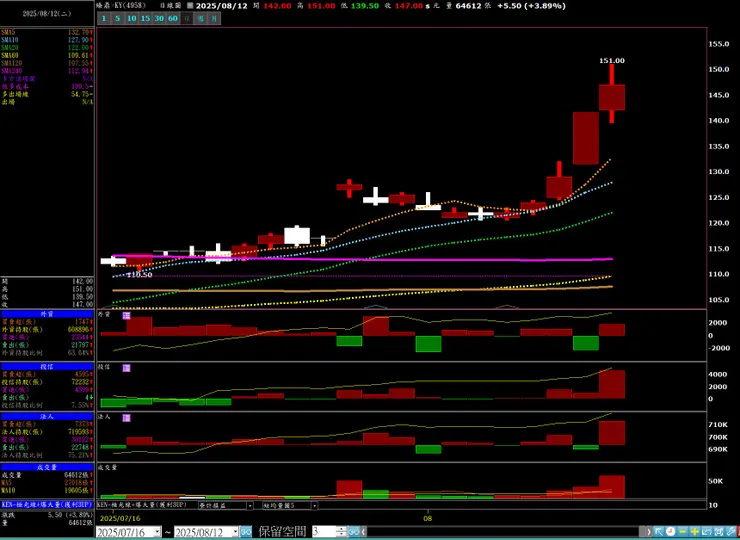Click the KEN-極光線+爆大量 blue label on left
Viewport: 740px width, 540px height.
pyautogui.click(x=47, y=505)
